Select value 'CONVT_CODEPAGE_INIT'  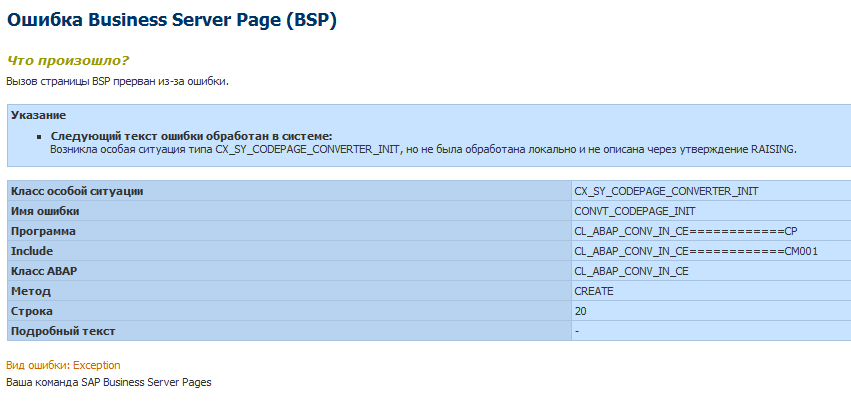[x=634, y=211]
